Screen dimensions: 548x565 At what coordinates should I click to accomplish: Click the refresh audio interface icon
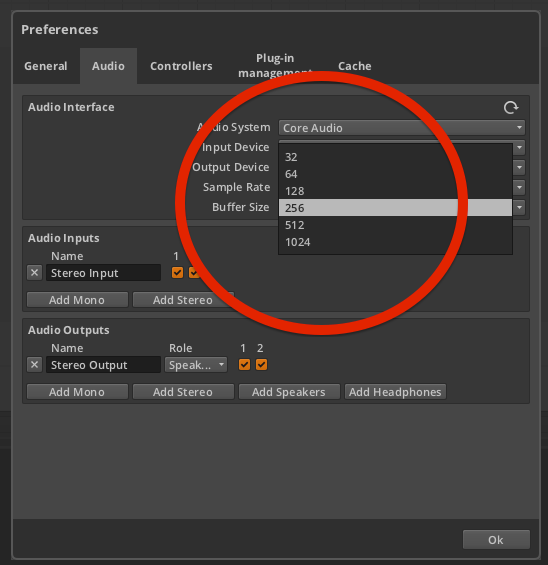tap(511, 107)
